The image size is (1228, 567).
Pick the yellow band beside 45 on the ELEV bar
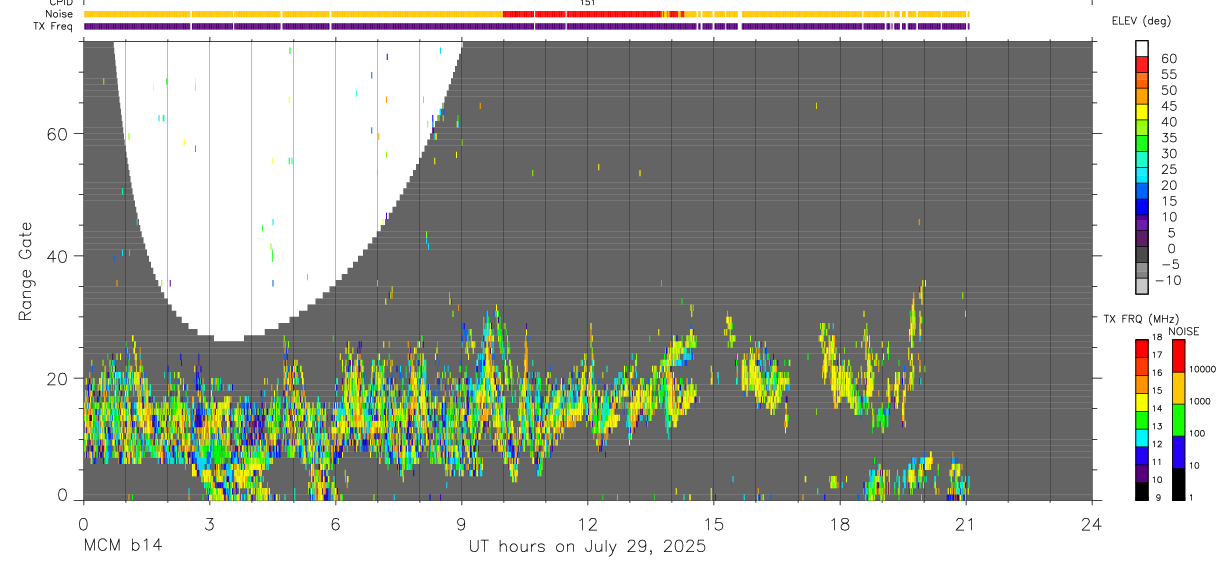tap(1142, 111)
